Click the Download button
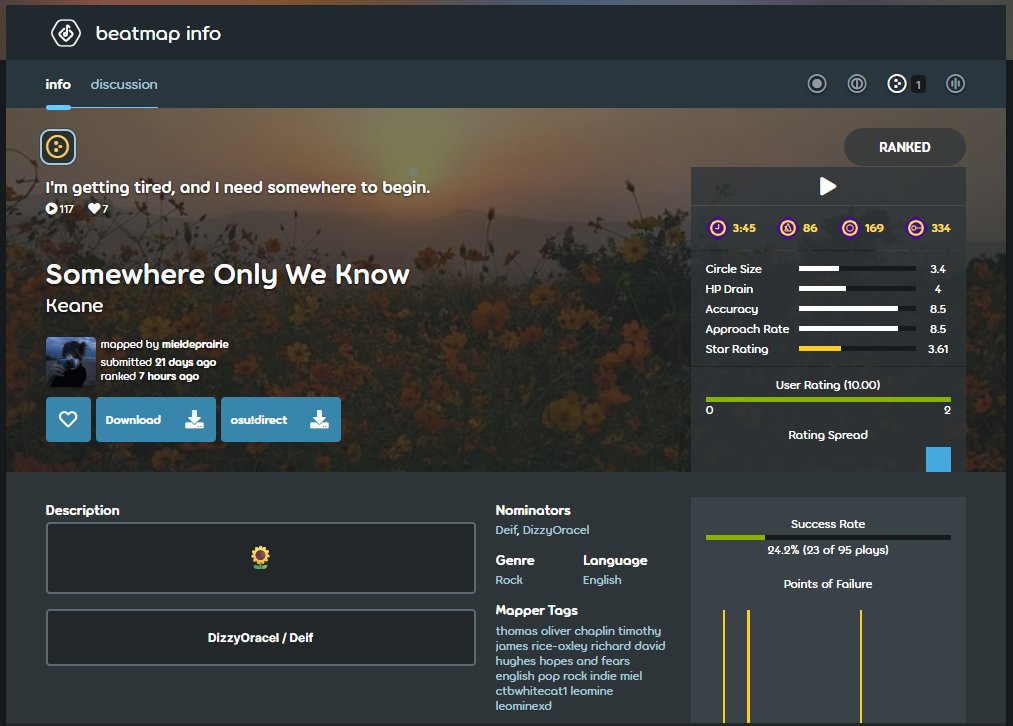The height and width of the screenshot is (726, 1013). tap(156, 419)
